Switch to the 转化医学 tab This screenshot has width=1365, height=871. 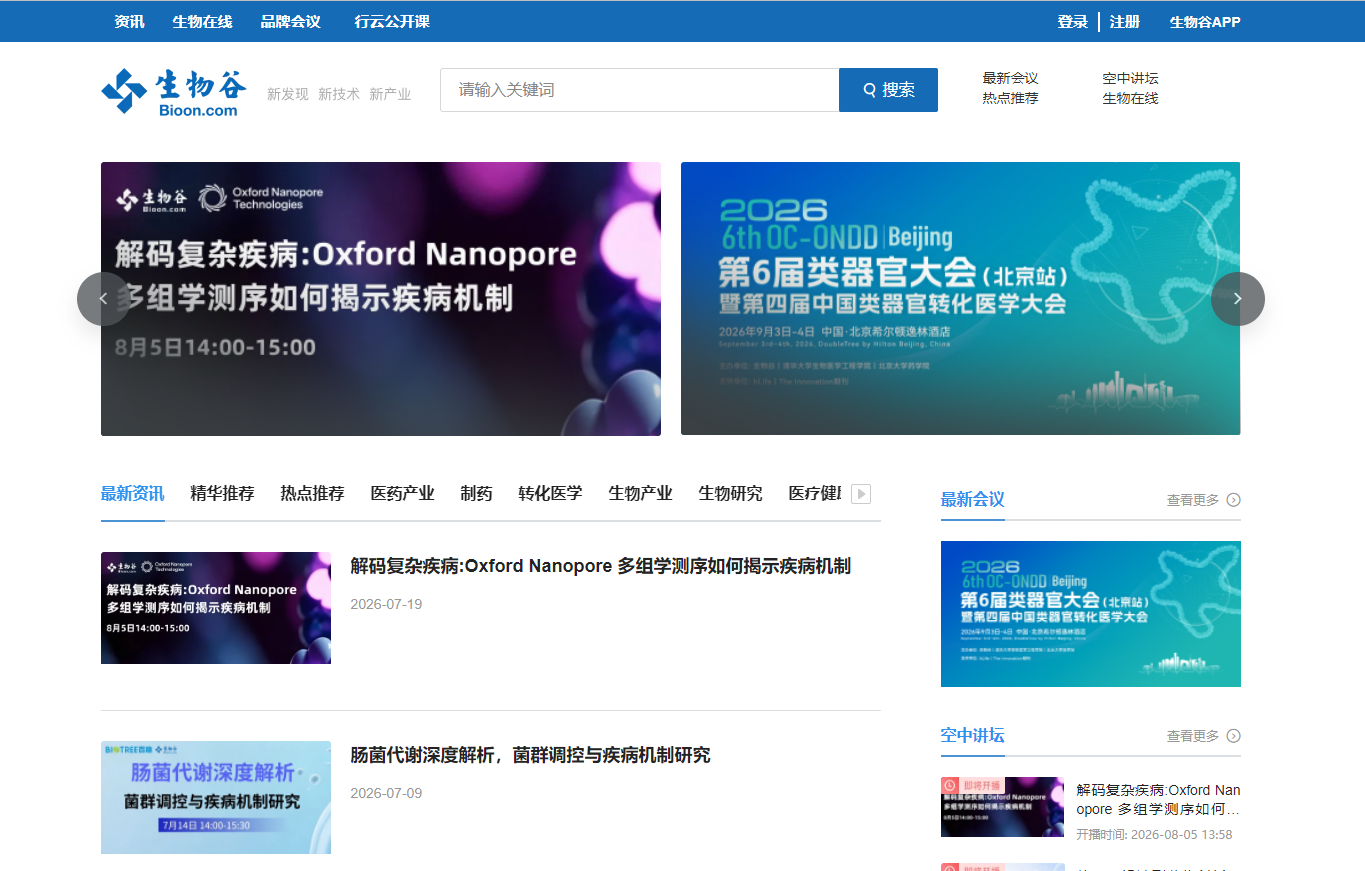[550, 494]
